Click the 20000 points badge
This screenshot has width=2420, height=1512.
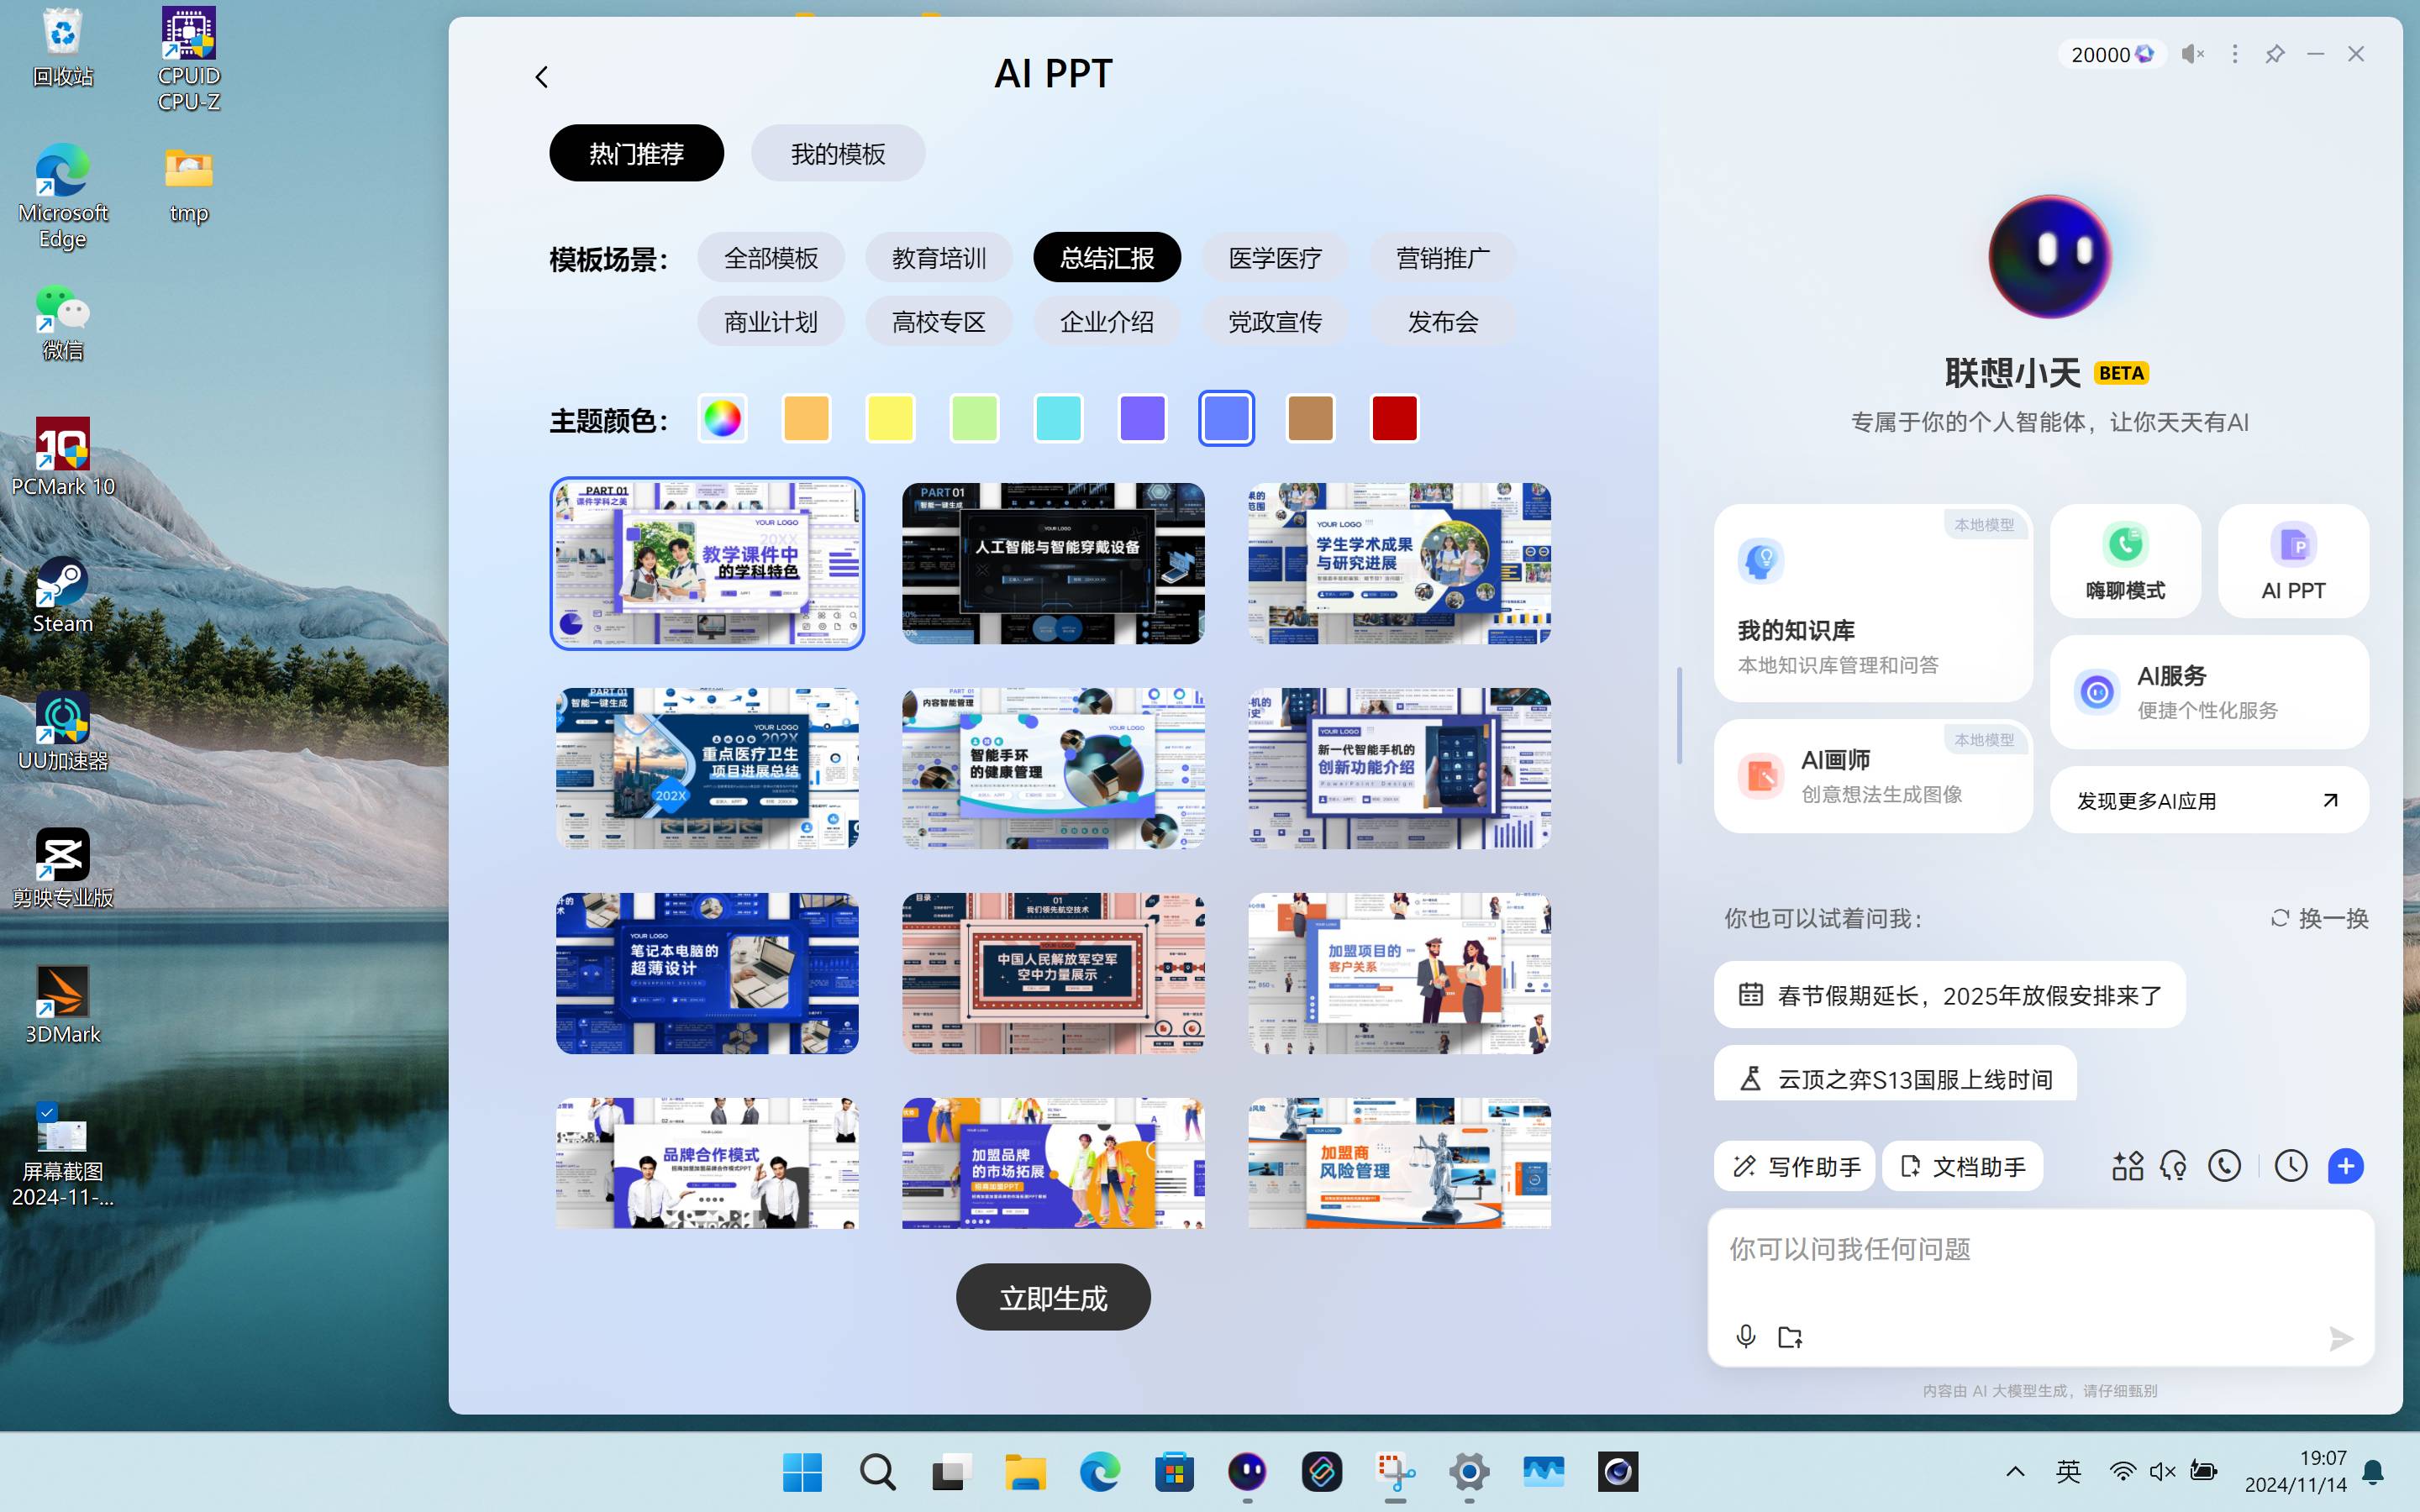pyautogui.click(x=2111, y=54)
